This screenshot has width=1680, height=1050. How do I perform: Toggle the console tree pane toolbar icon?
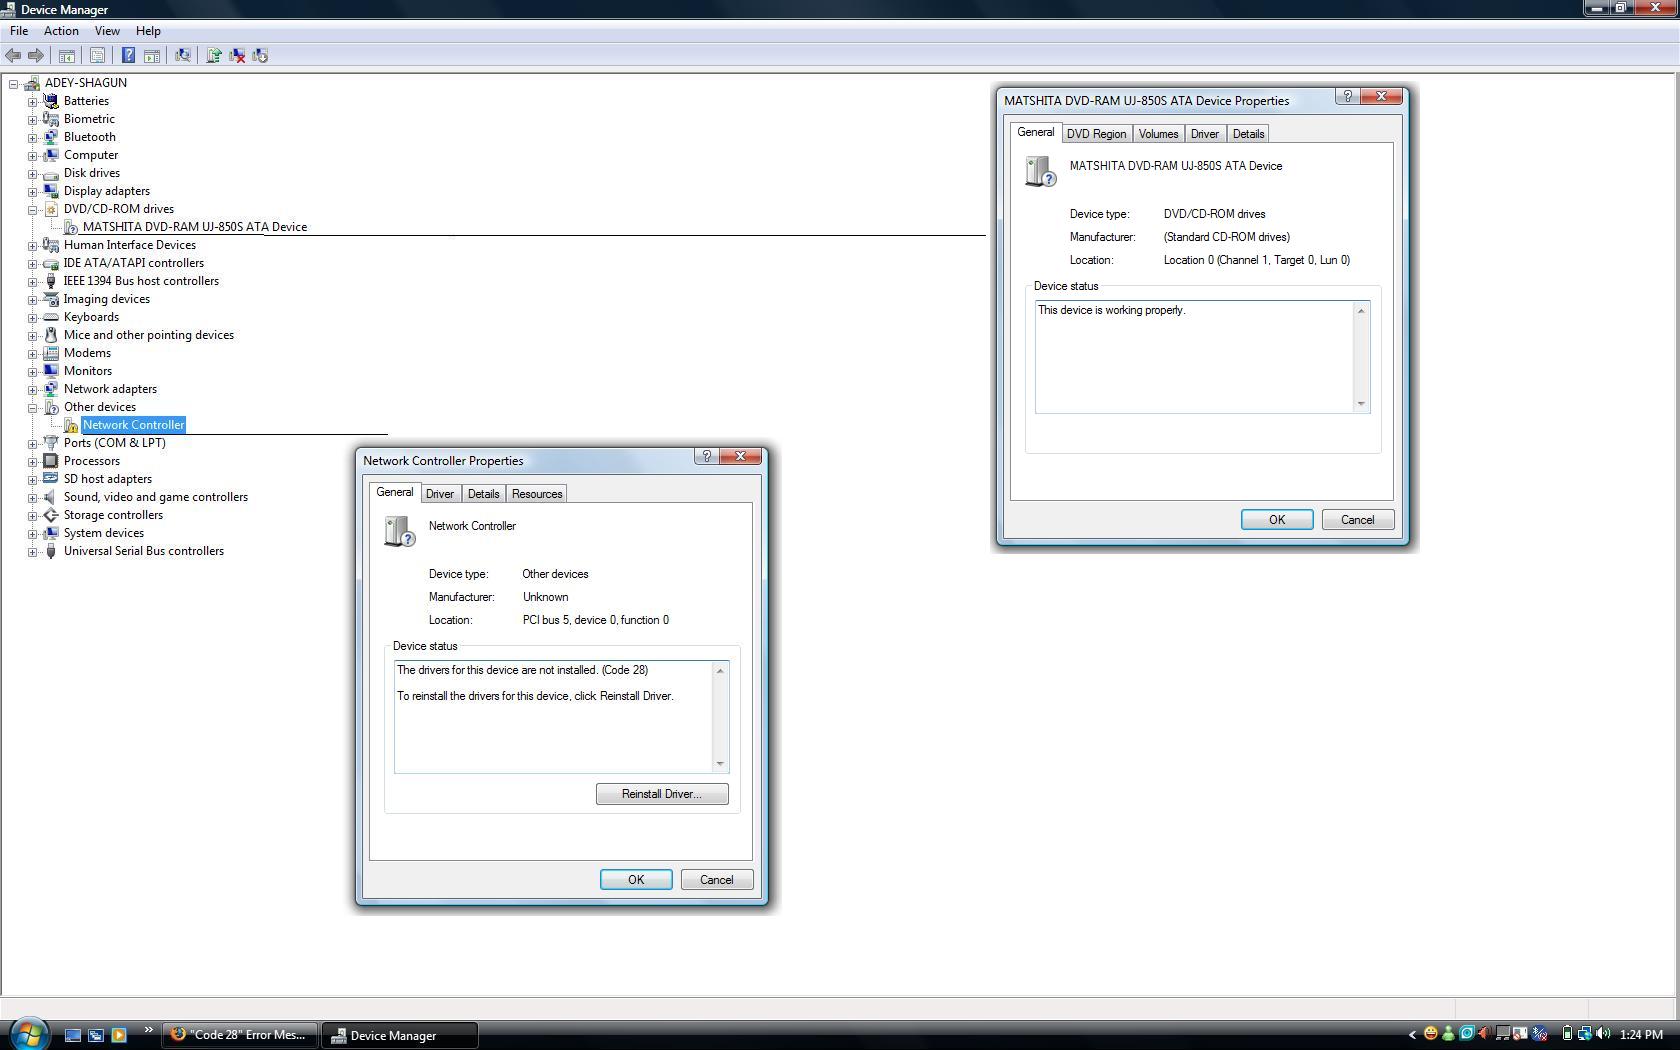(67, 55)
